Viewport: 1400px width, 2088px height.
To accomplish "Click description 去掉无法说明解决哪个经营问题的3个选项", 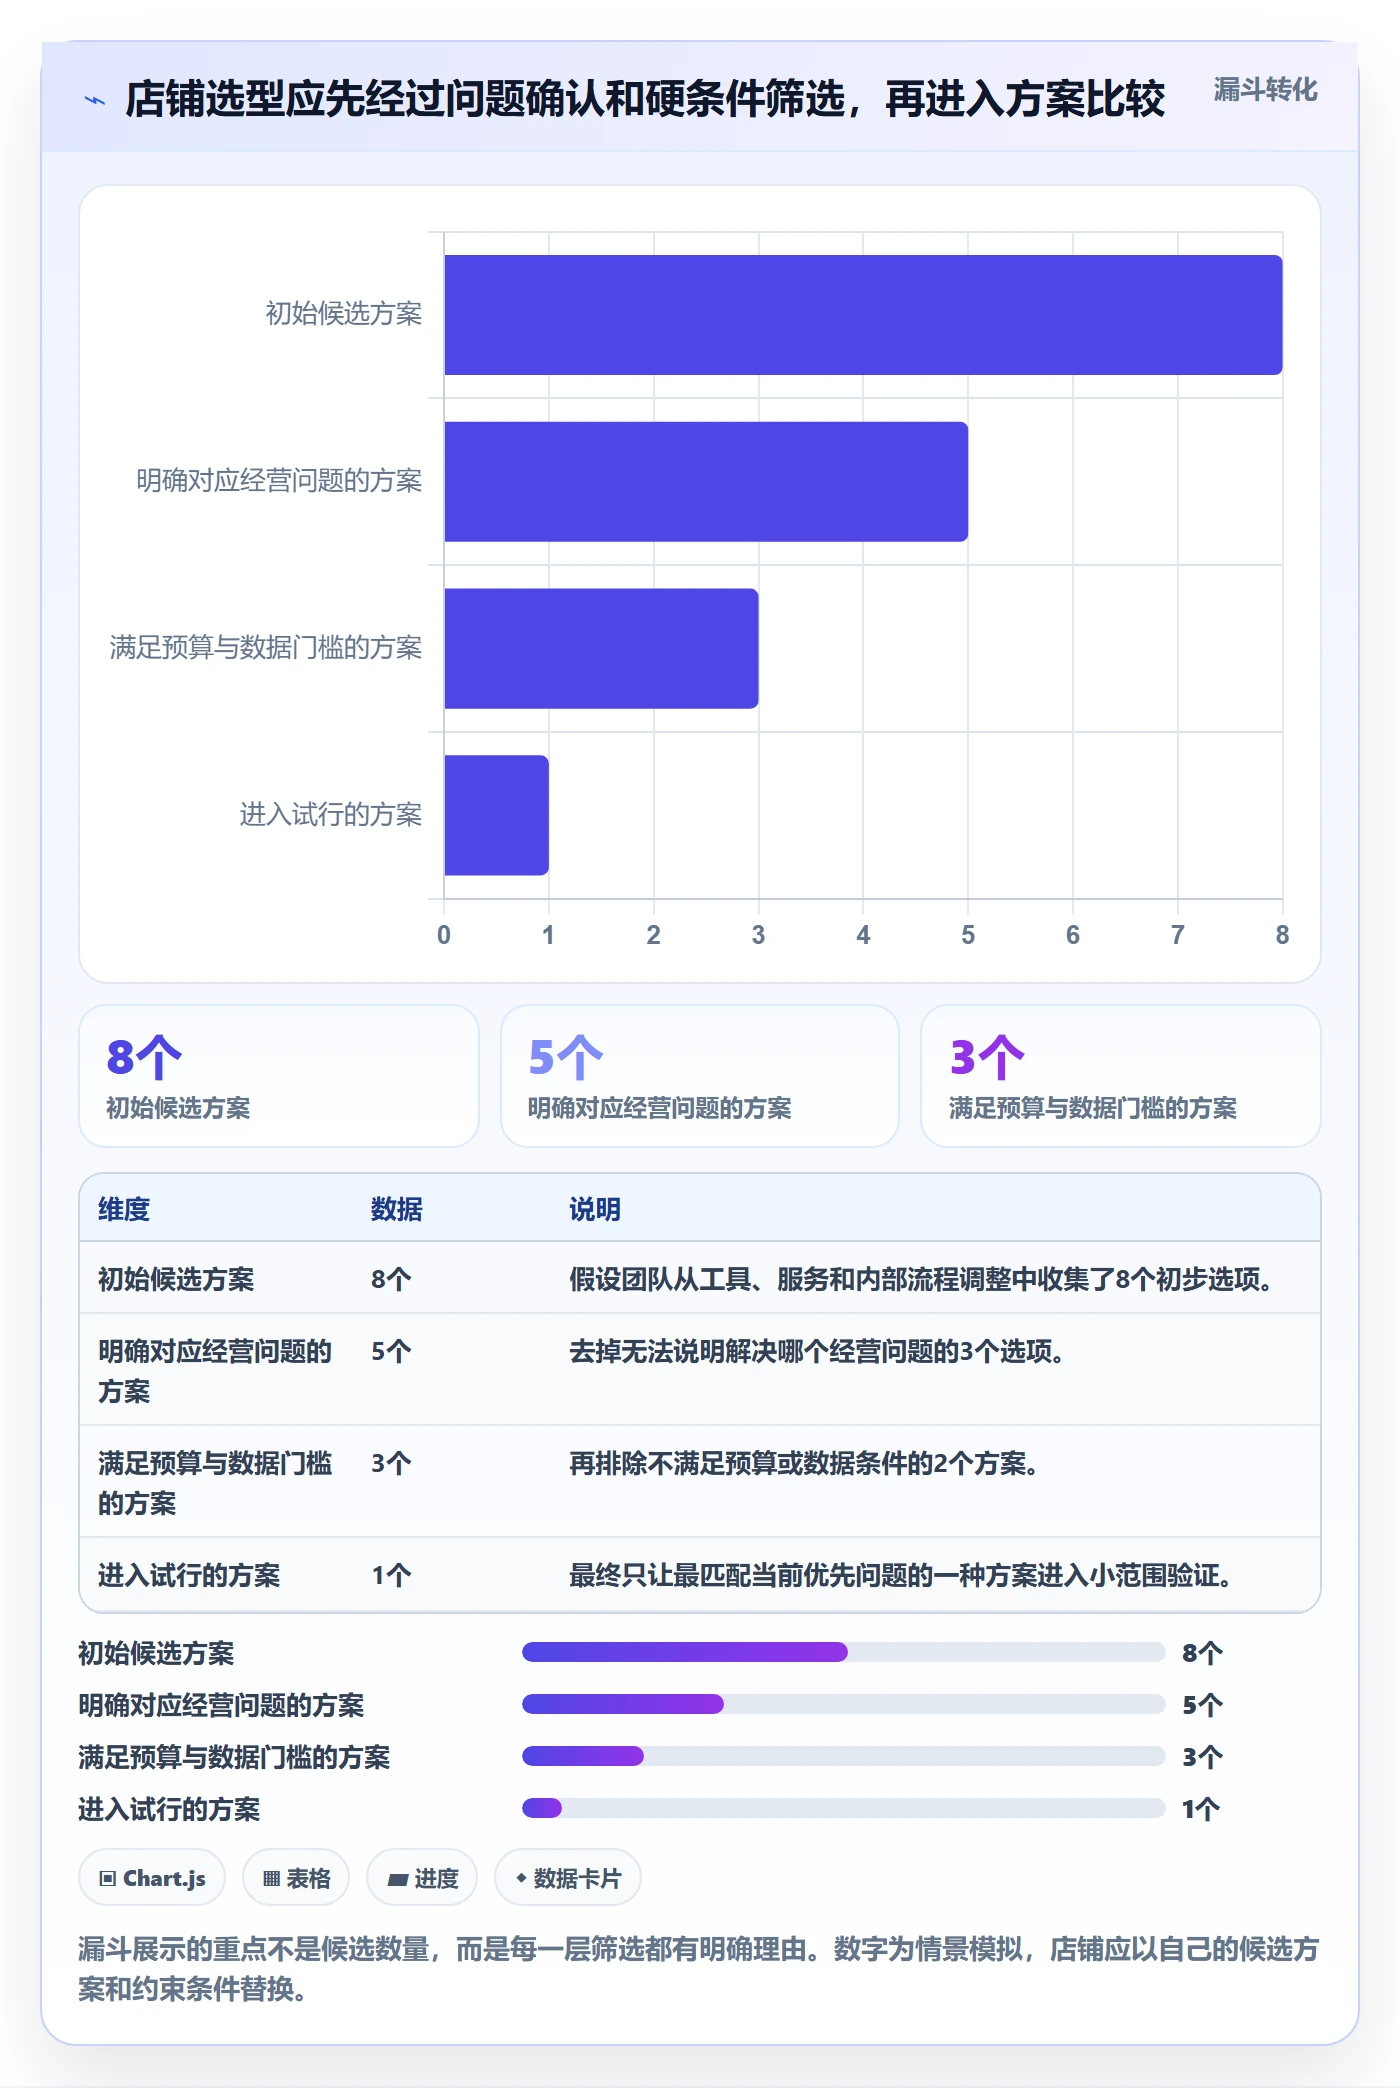I will (817, 1351).
